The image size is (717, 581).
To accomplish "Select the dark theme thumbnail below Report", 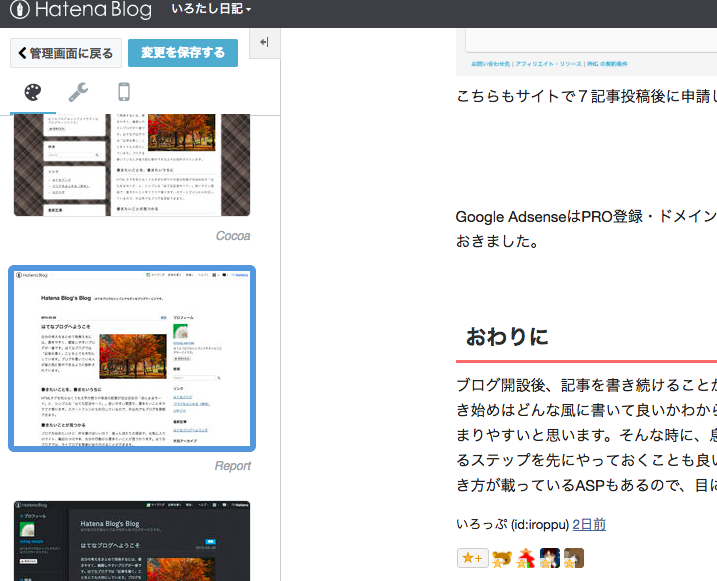I will (132, 541).
